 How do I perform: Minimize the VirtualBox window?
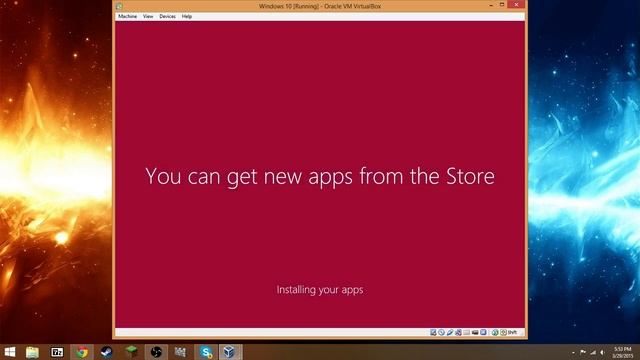click(491, 5)
